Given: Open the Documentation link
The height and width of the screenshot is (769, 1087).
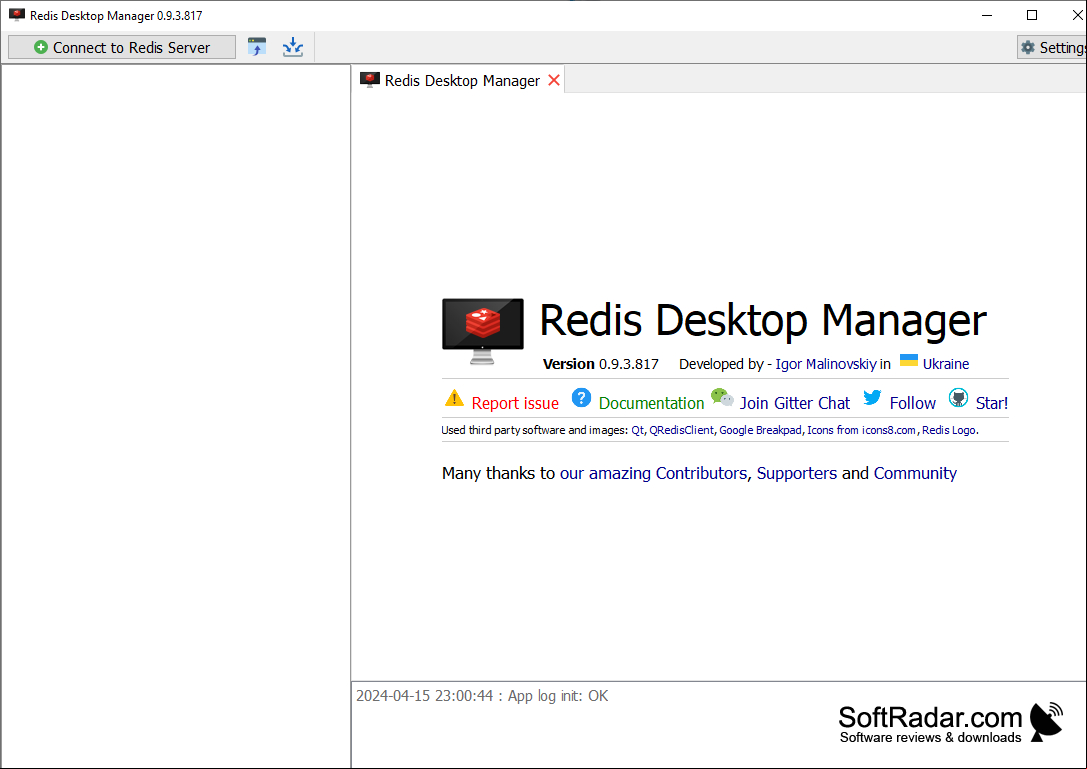Looking at the screenshot, I should click(651, 403).
